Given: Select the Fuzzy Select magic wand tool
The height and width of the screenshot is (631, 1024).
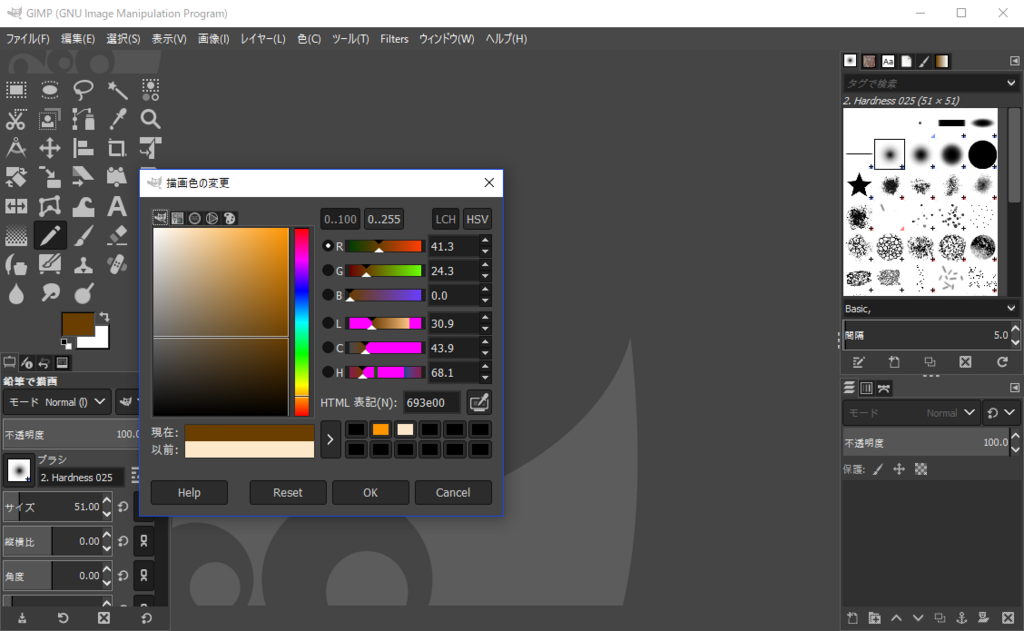Looking at the screenshot, I should 117,89.
